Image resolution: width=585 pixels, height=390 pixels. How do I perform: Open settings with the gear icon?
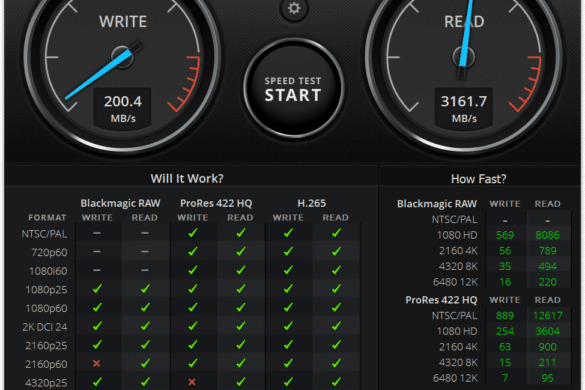click(x=294, y=8)
